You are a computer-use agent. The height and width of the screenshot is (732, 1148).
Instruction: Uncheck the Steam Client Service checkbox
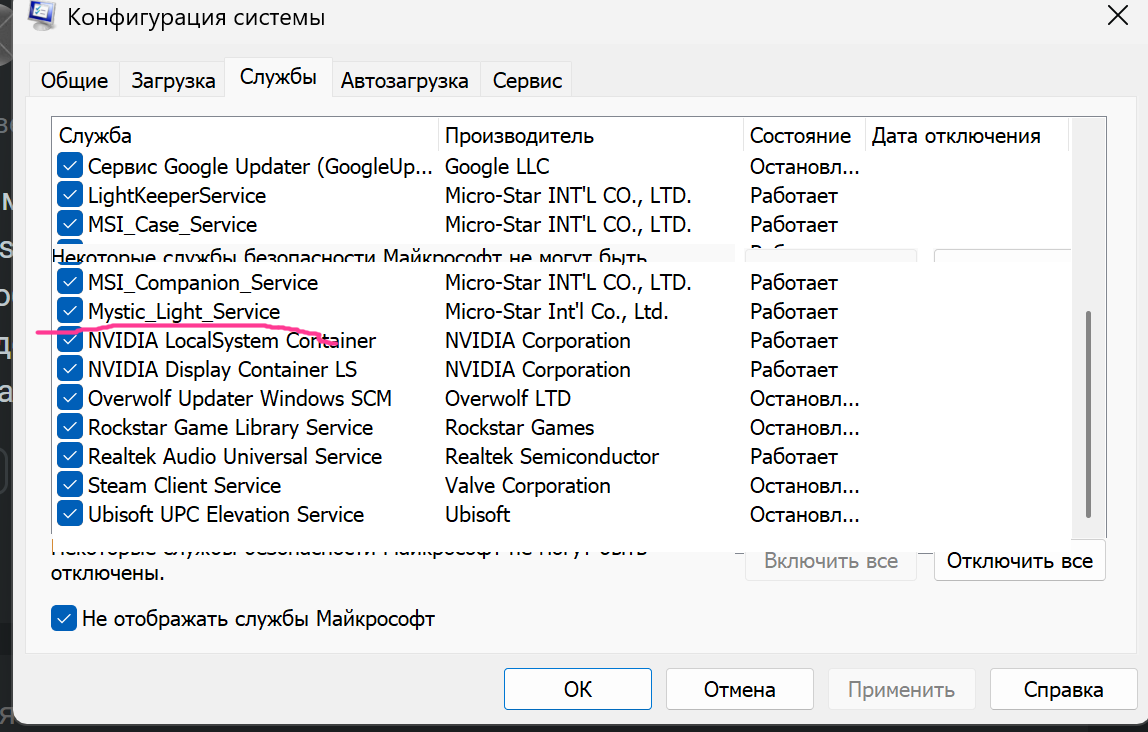pyautogui.click(x=69, y=486)
